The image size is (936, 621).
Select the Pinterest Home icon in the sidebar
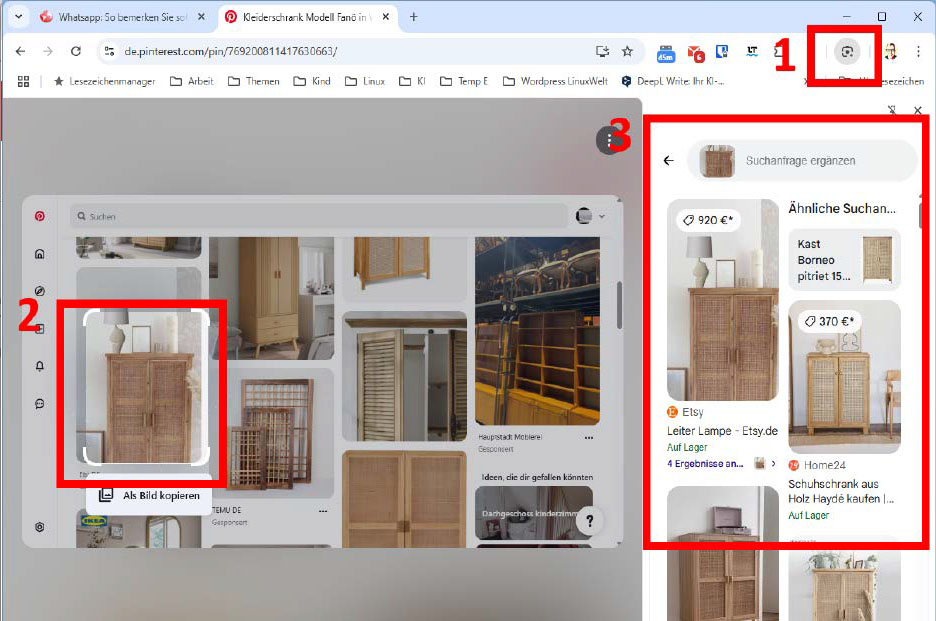click(37, 253)
